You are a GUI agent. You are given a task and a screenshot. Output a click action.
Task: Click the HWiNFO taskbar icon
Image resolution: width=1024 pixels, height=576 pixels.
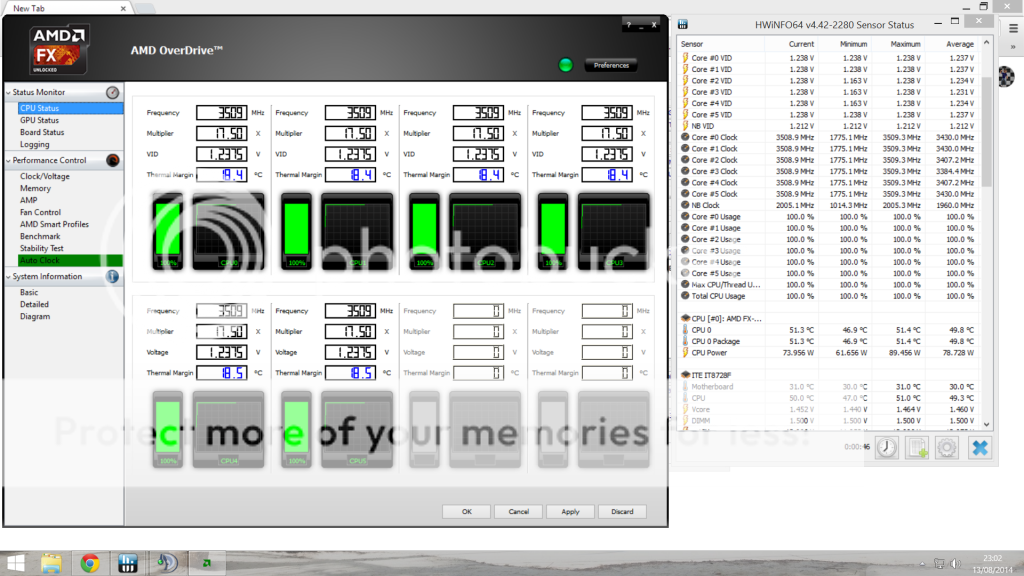coord(128,563)
